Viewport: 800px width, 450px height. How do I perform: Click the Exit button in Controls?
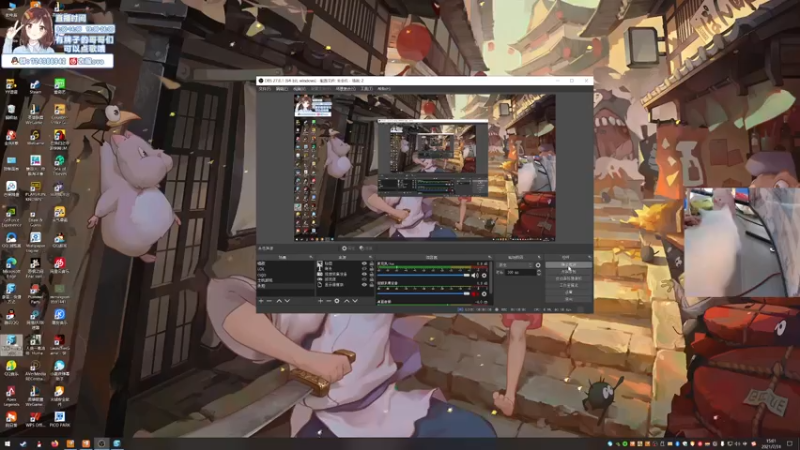568,298
